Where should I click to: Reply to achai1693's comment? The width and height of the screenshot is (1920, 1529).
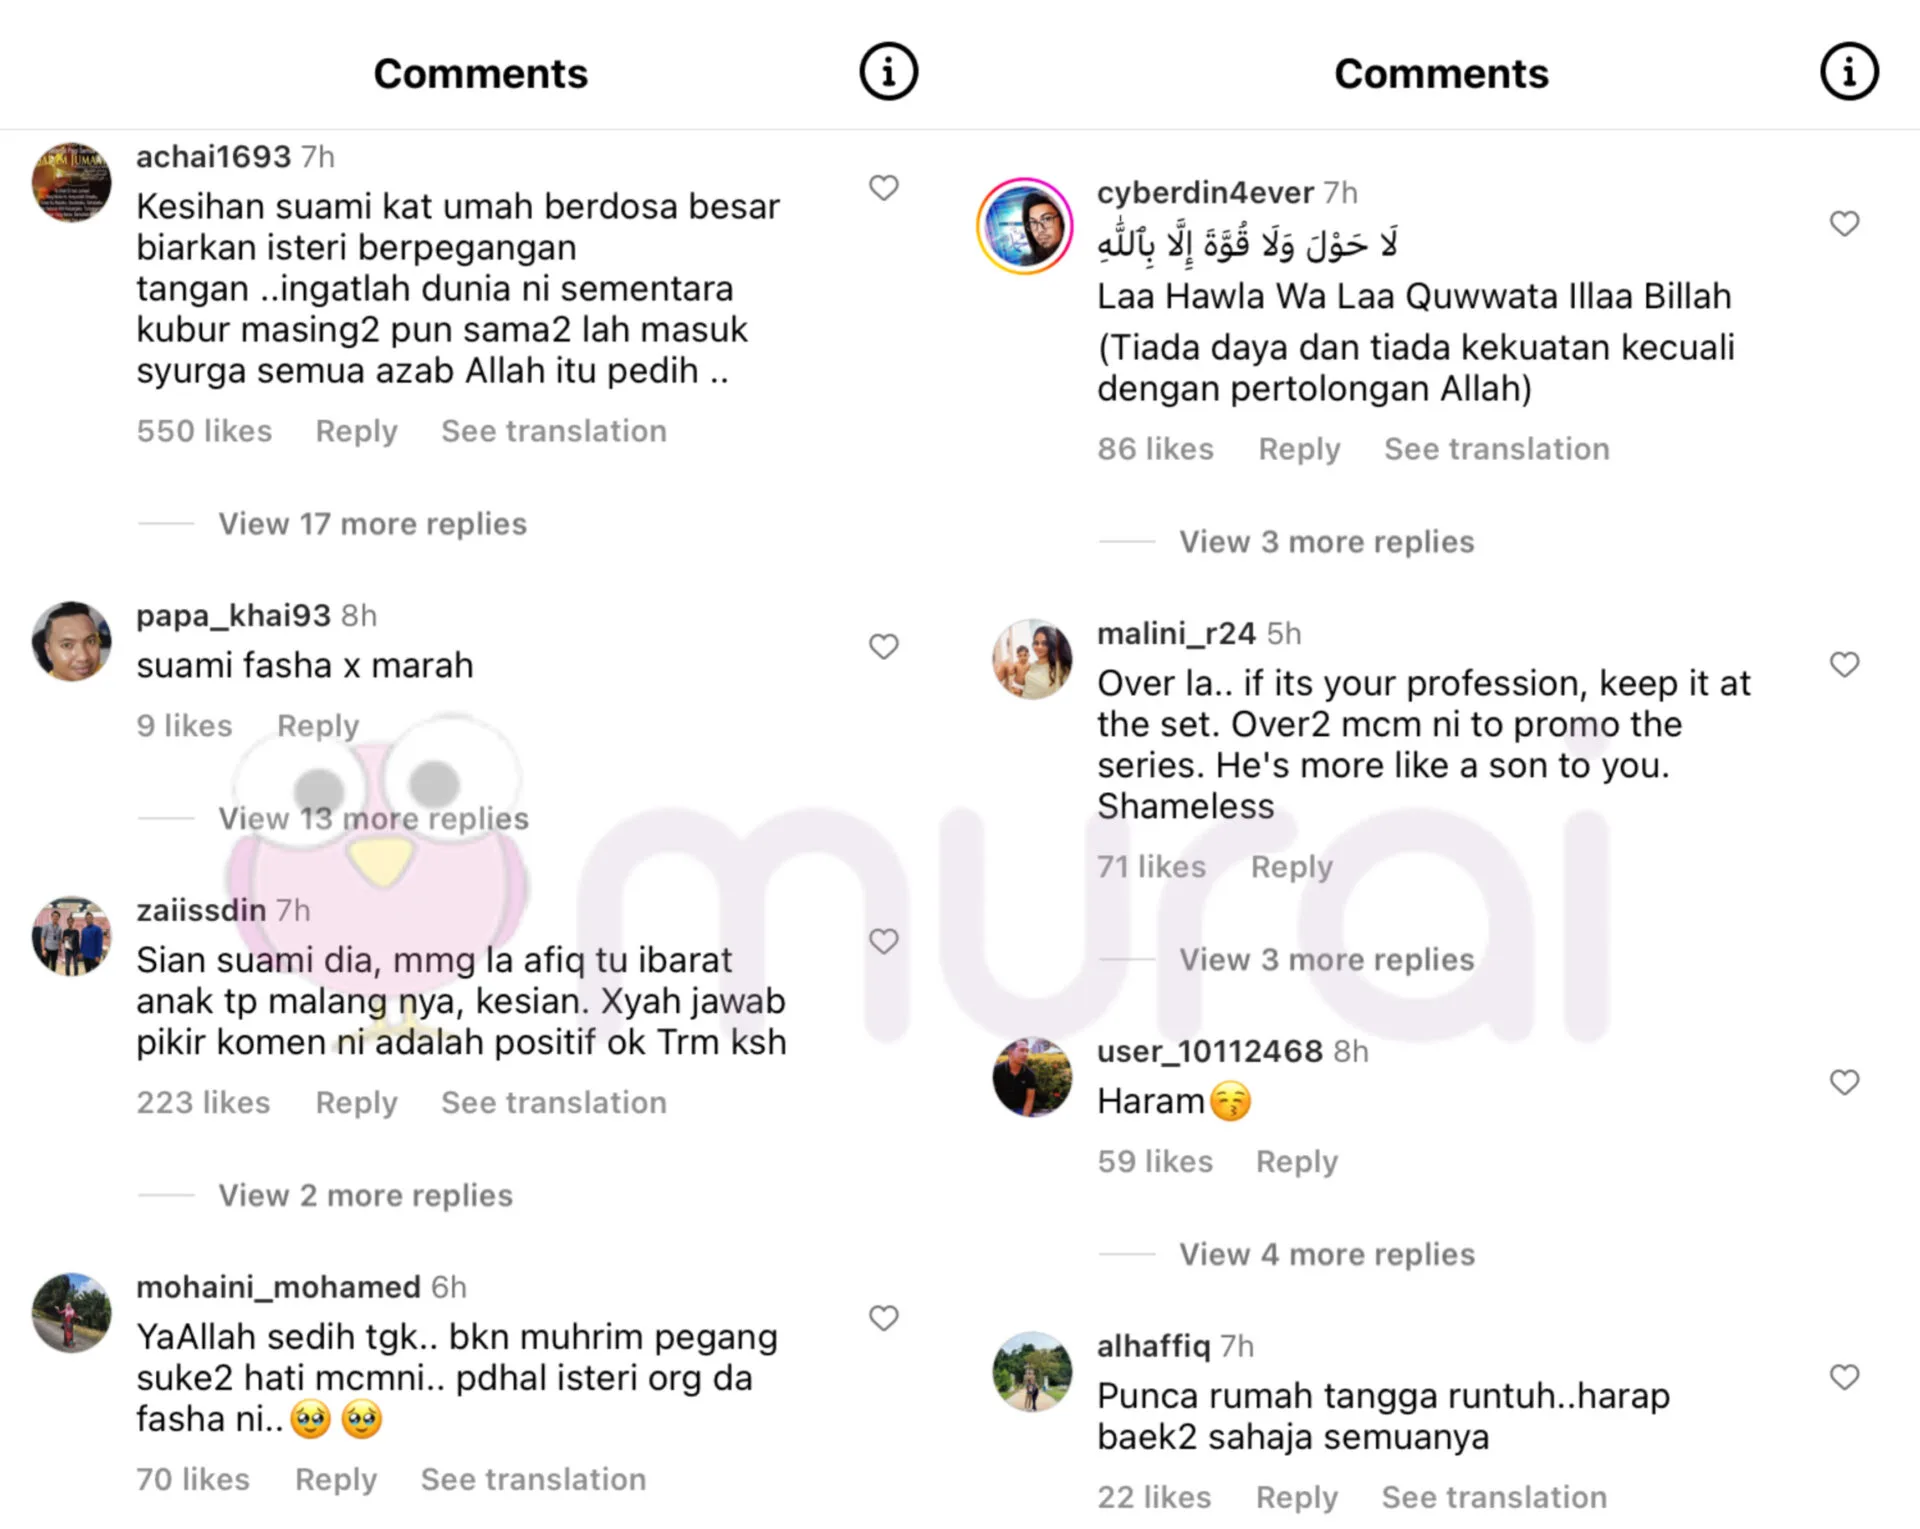click(x=356, y=431)
